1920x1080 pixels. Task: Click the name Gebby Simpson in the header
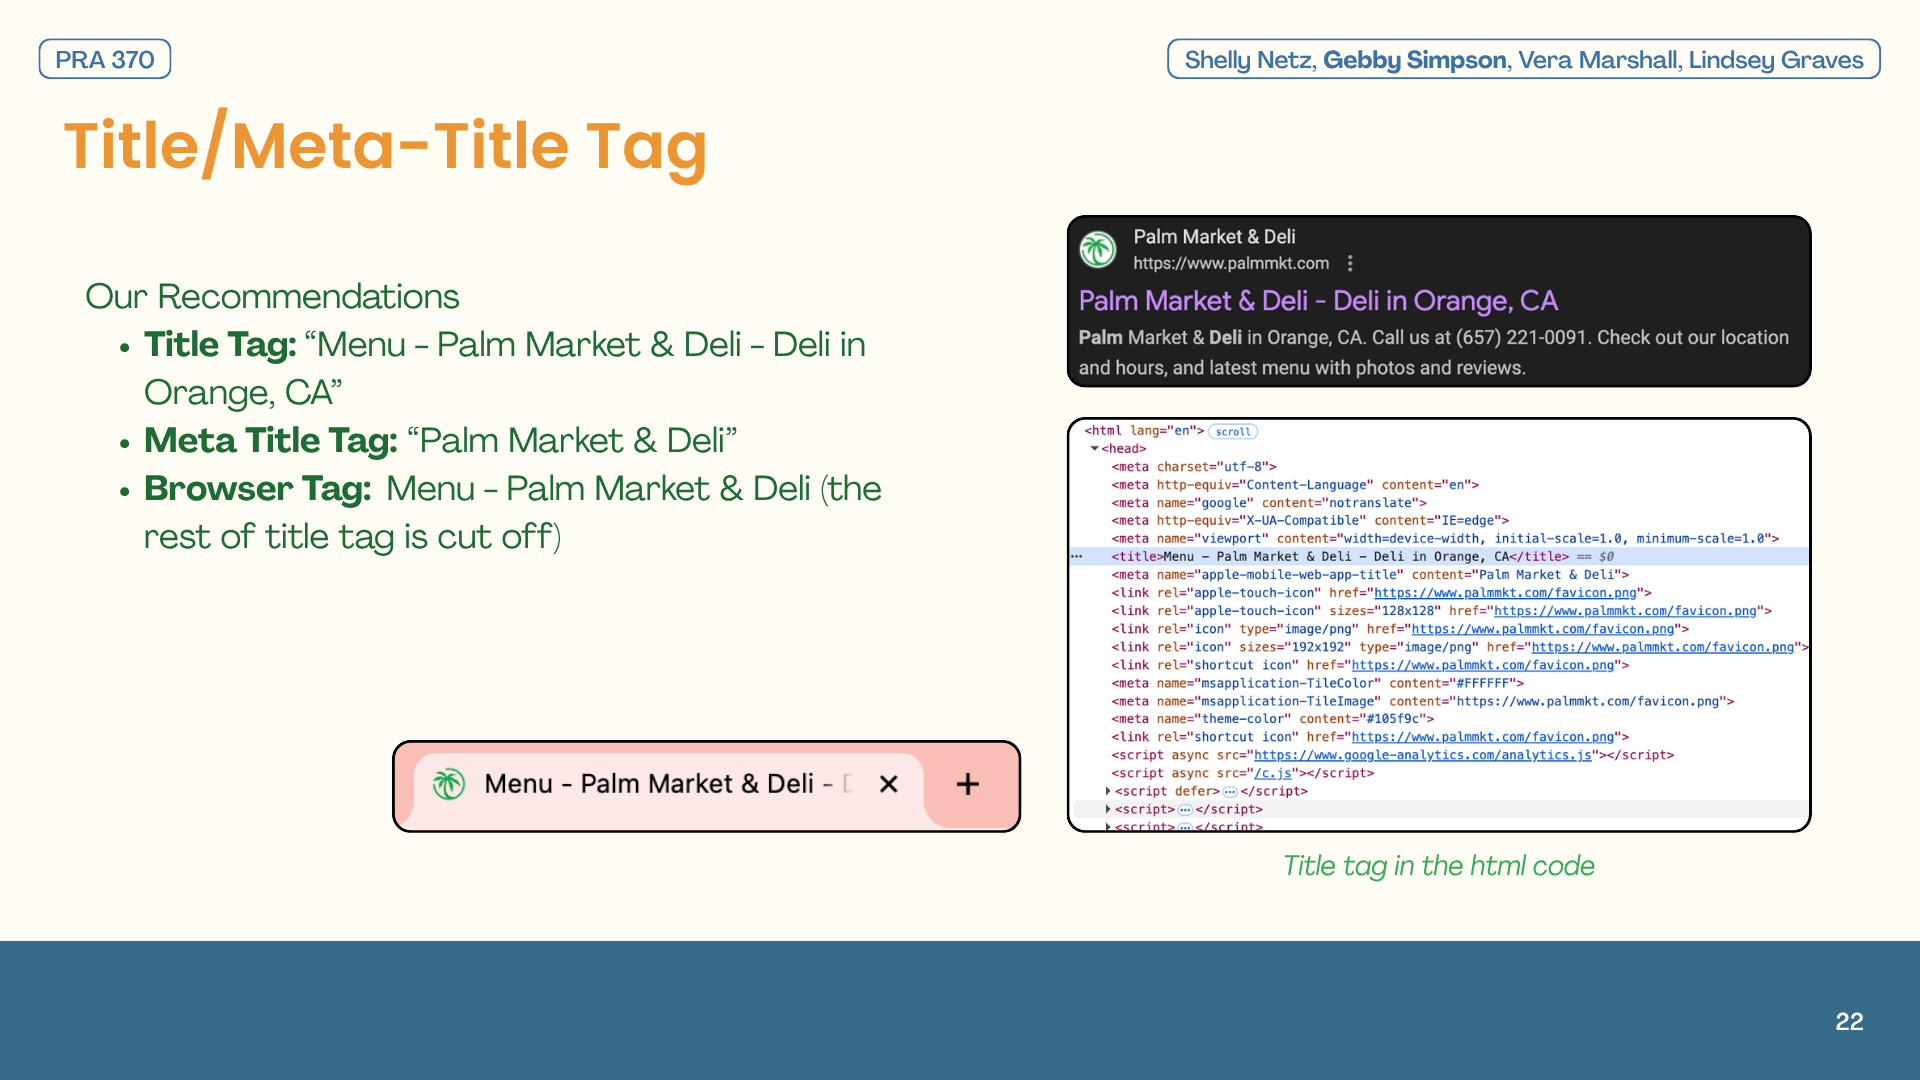(x=1414, y=60)
